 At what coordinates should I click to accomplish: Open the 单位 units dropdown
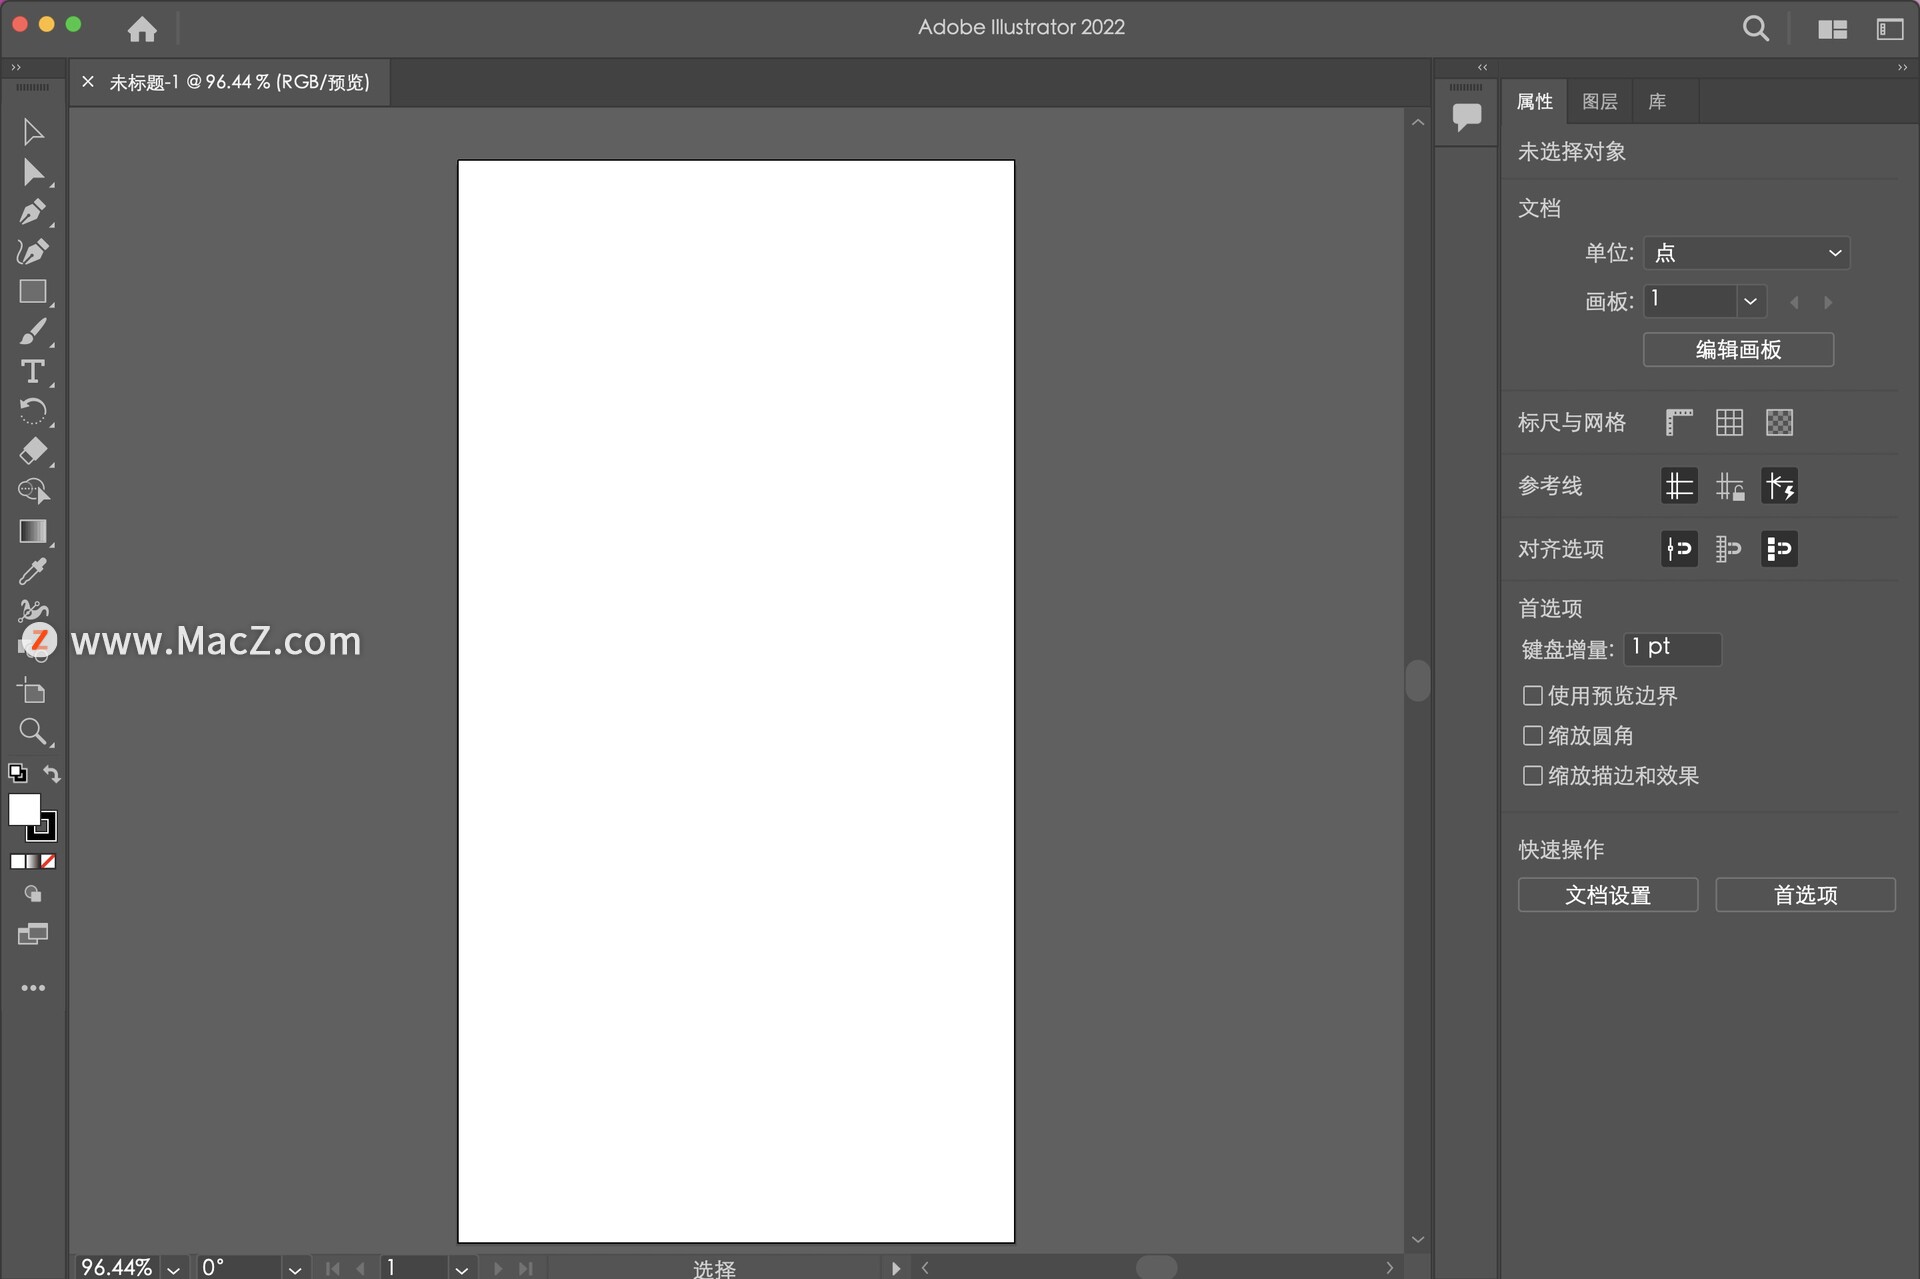[1746, 253]
